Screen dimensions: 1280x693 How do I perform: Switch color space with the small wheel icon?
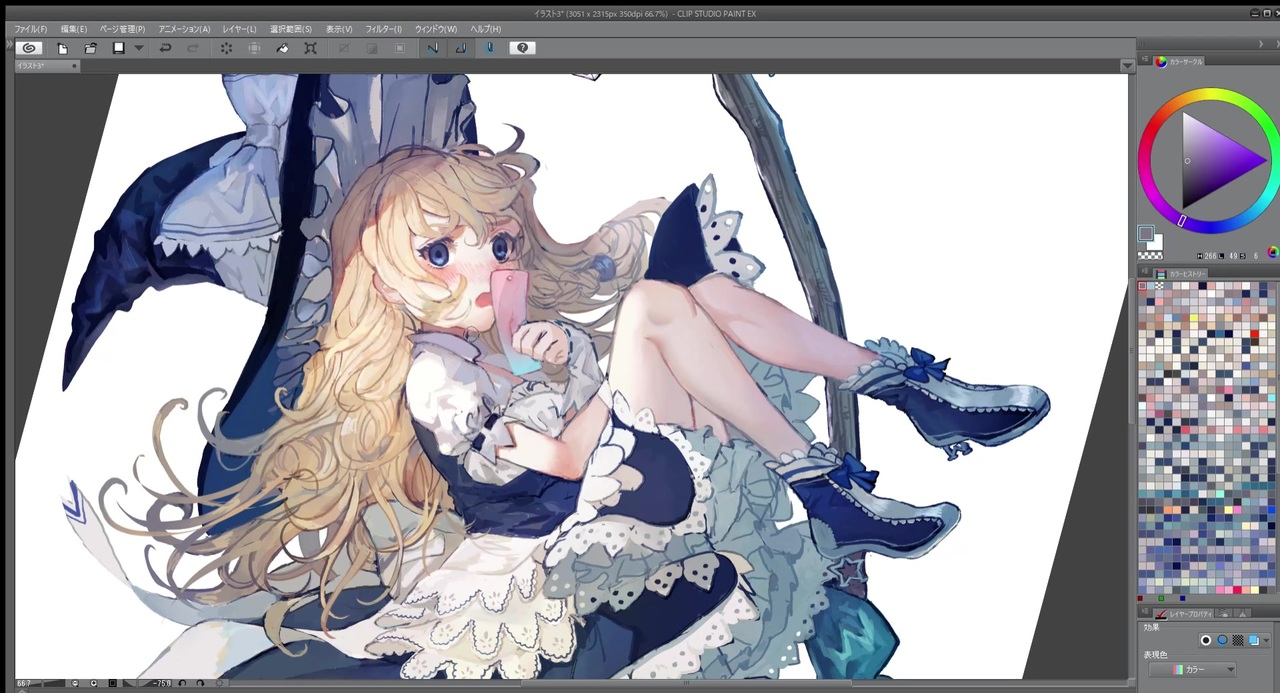click(x=1273, y=252)
